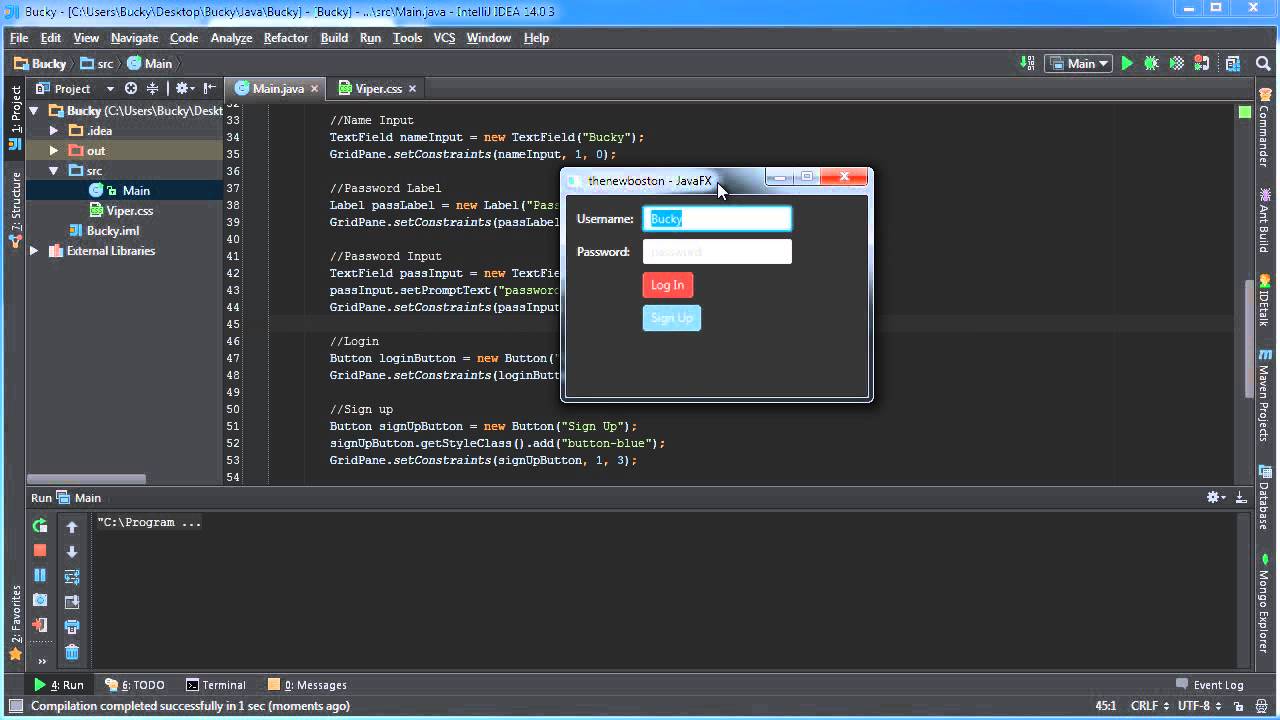Click Log In button in JavaFX window

click(667, 285)
